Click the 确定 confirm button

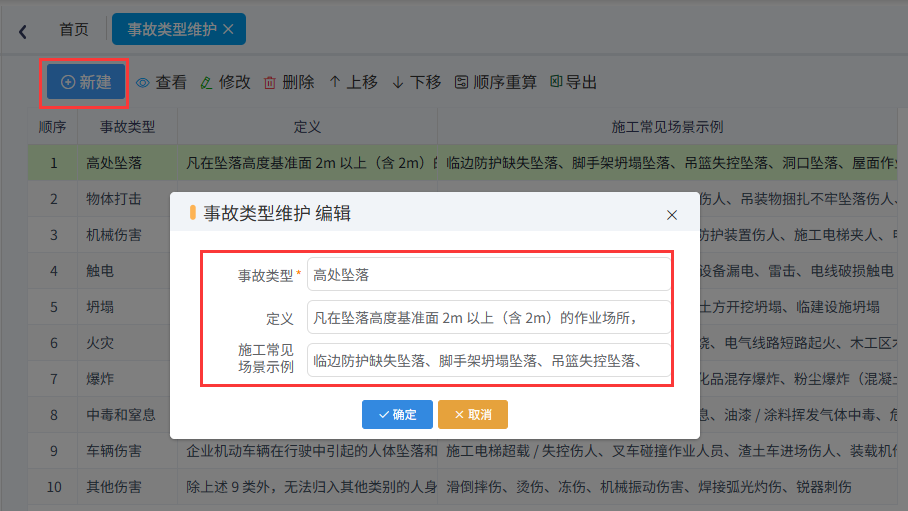click(397, 414)
